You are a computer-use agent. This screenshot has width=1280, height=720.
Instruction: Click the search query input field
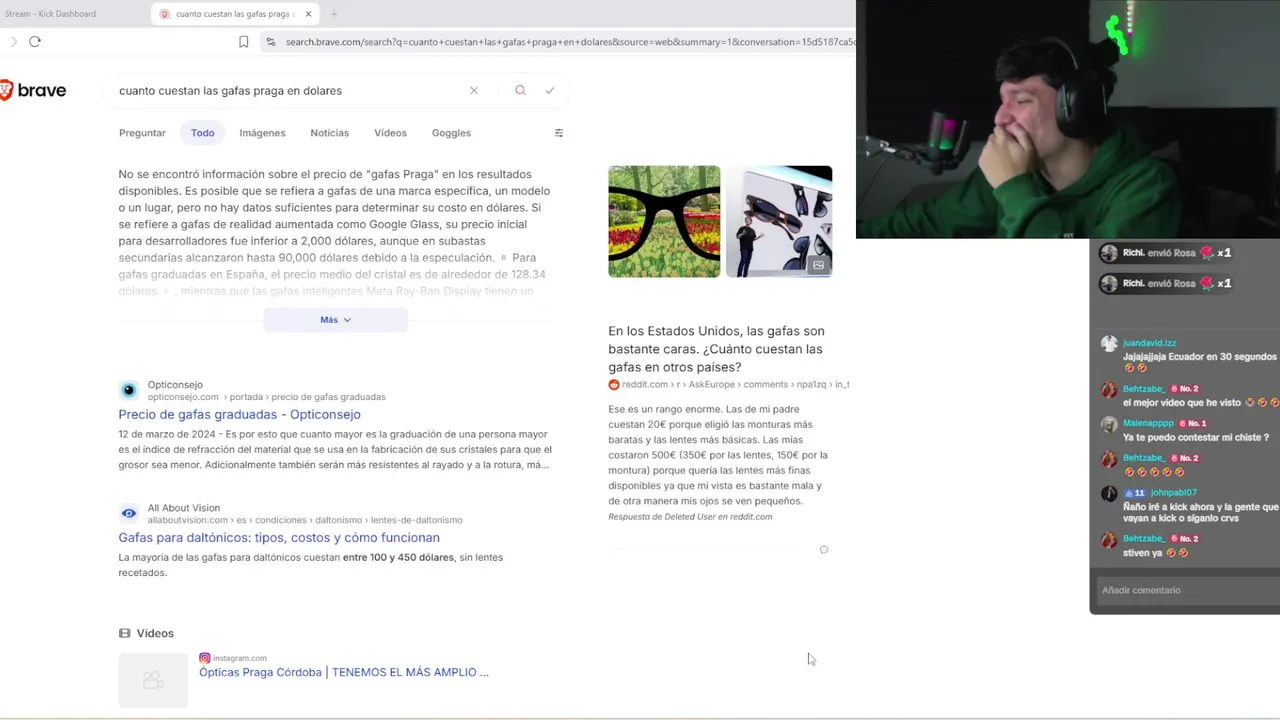[x=290, y=90]
